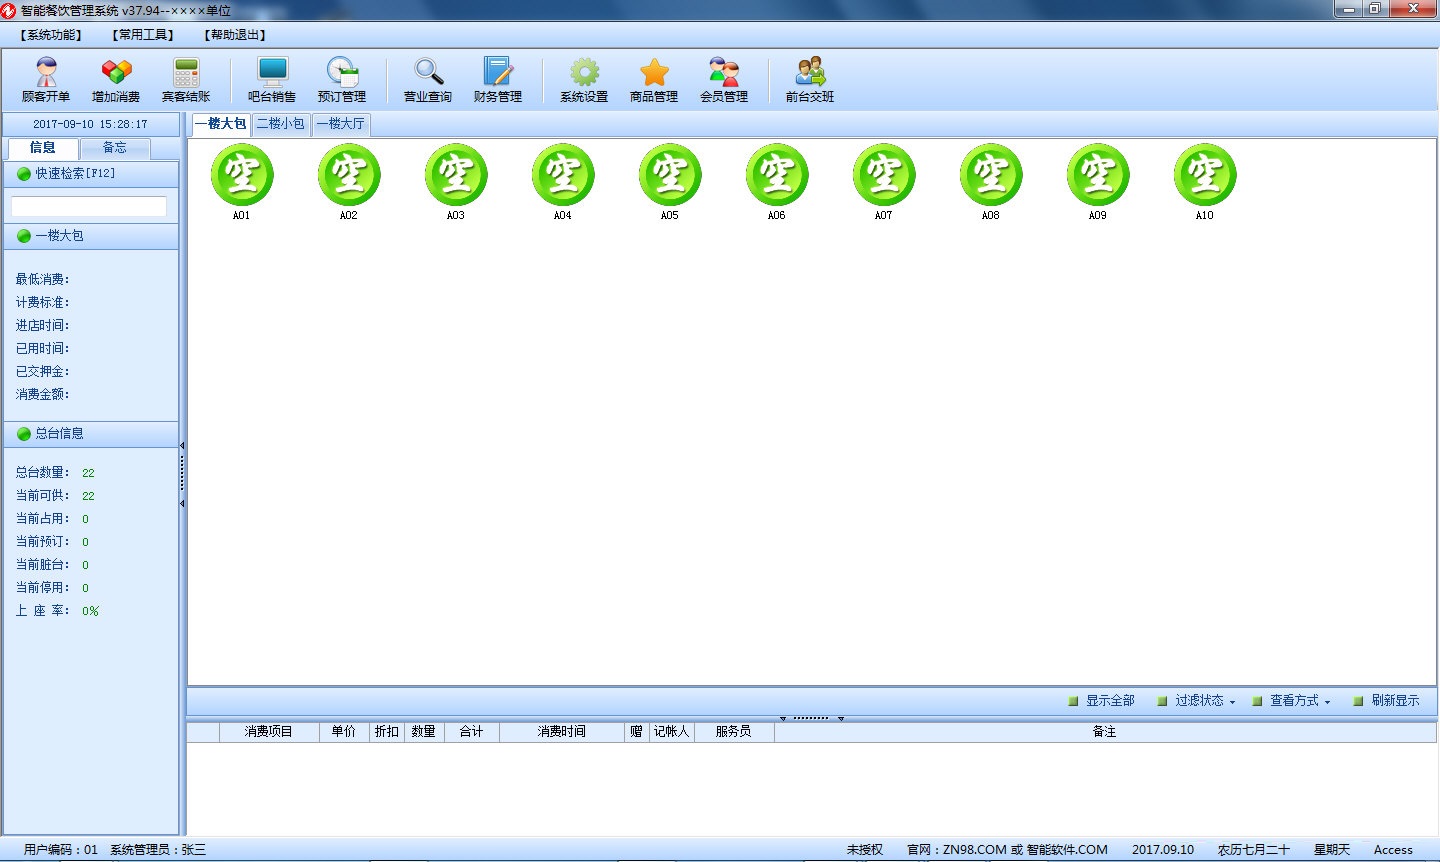Open 商品管理 star icon
The height and width of the screenshot is (862, 1440).
pos(654,79)
